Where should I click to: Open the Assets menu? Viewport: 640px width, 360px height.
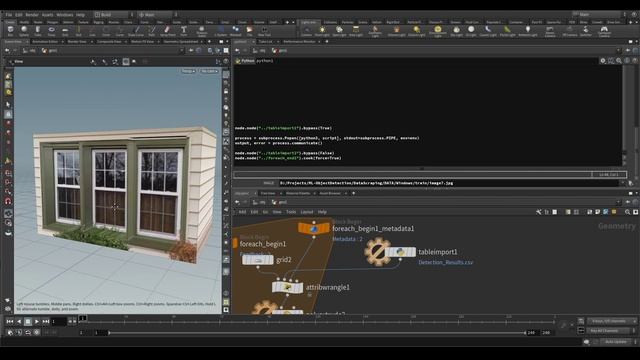[x=47, y=15]
